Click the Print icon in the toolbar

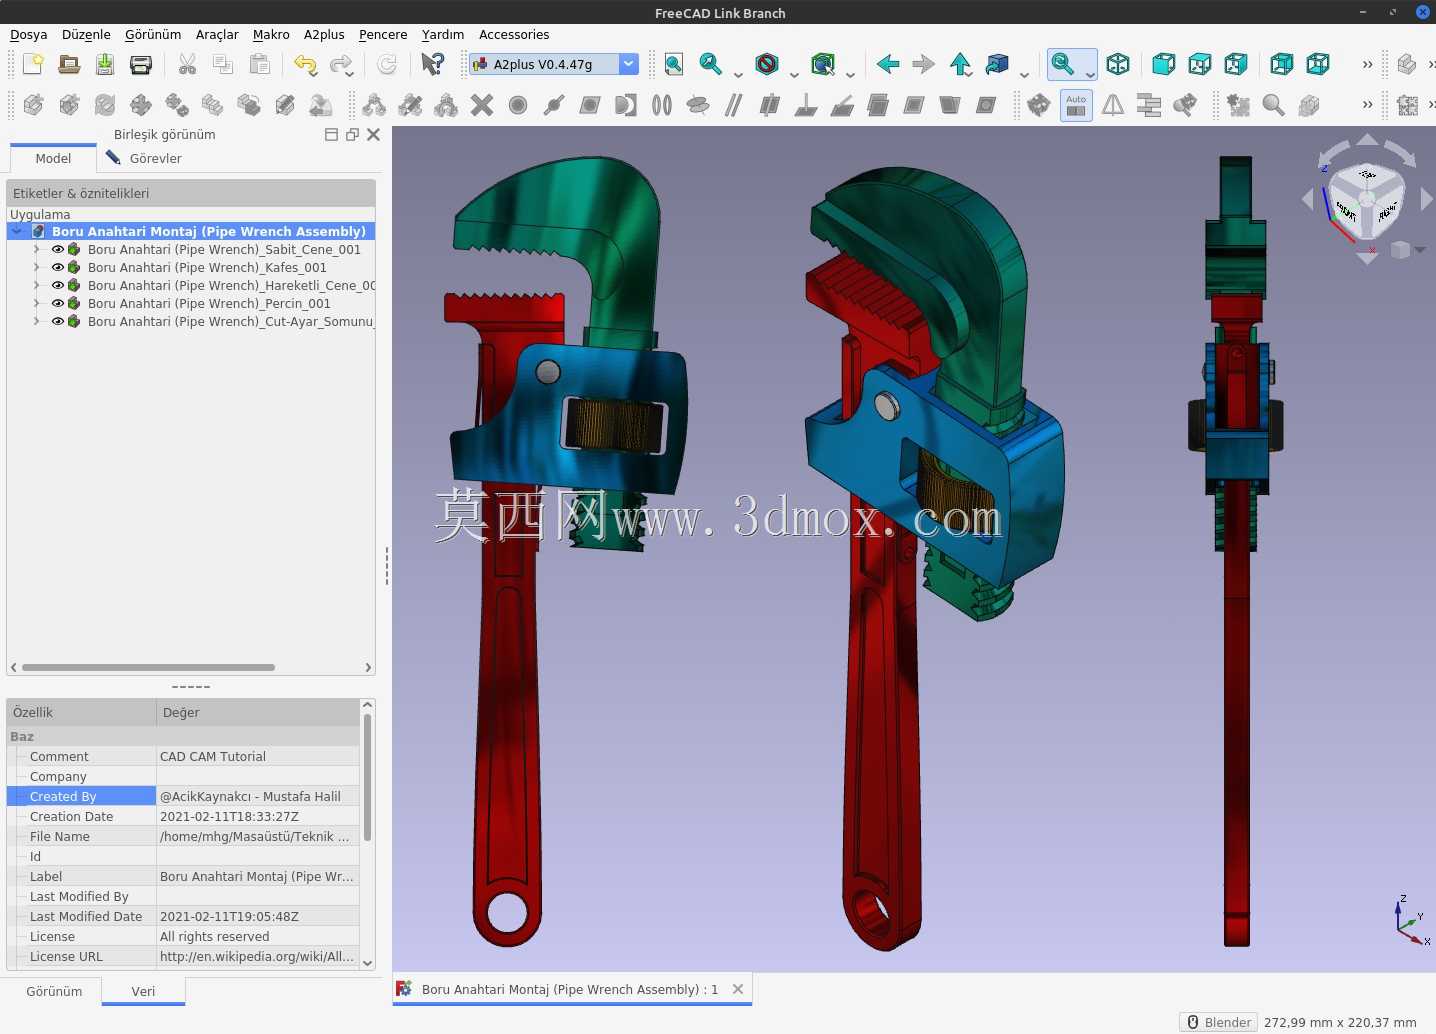(141, 64)
